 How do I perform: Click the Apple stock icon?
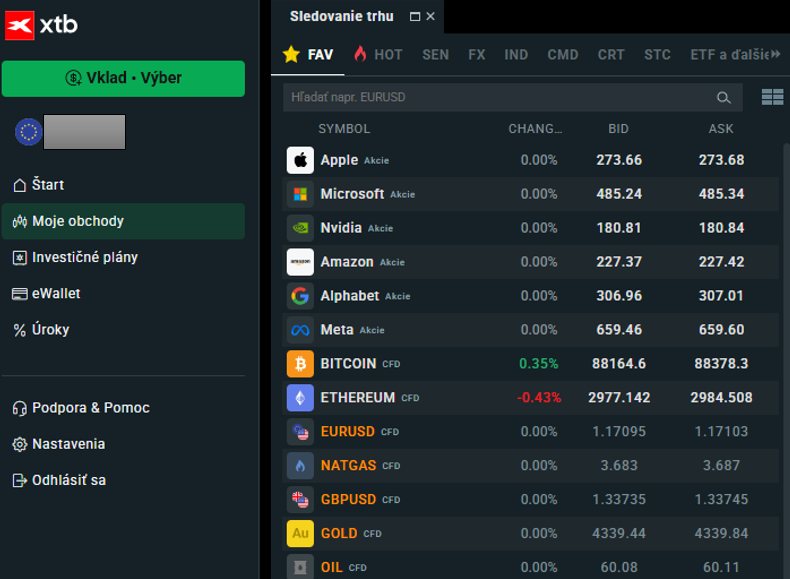[300, 160]
